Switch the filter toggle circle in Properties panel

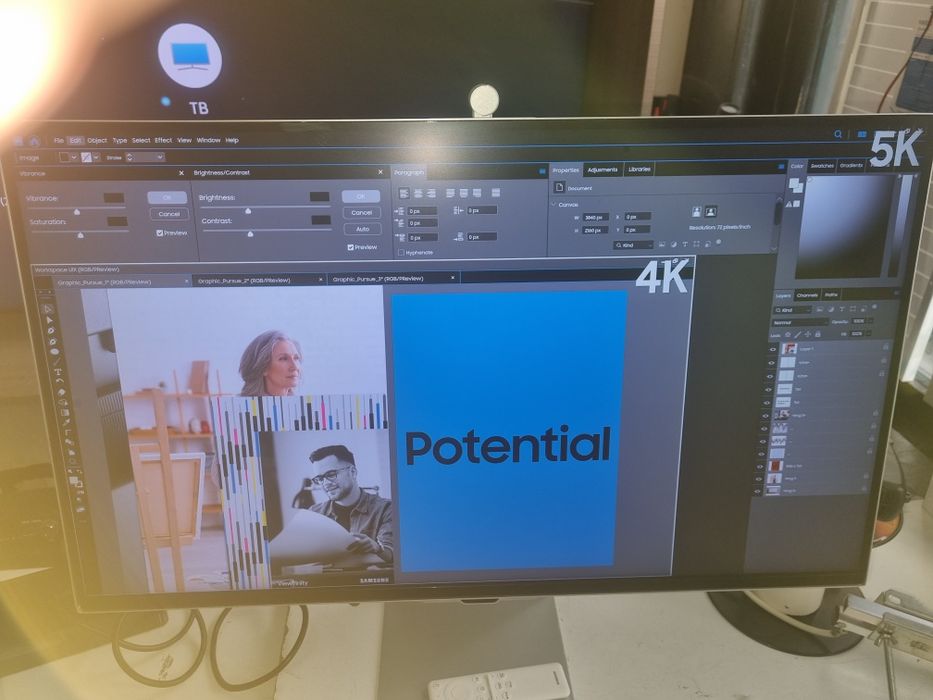coord(719,242)
